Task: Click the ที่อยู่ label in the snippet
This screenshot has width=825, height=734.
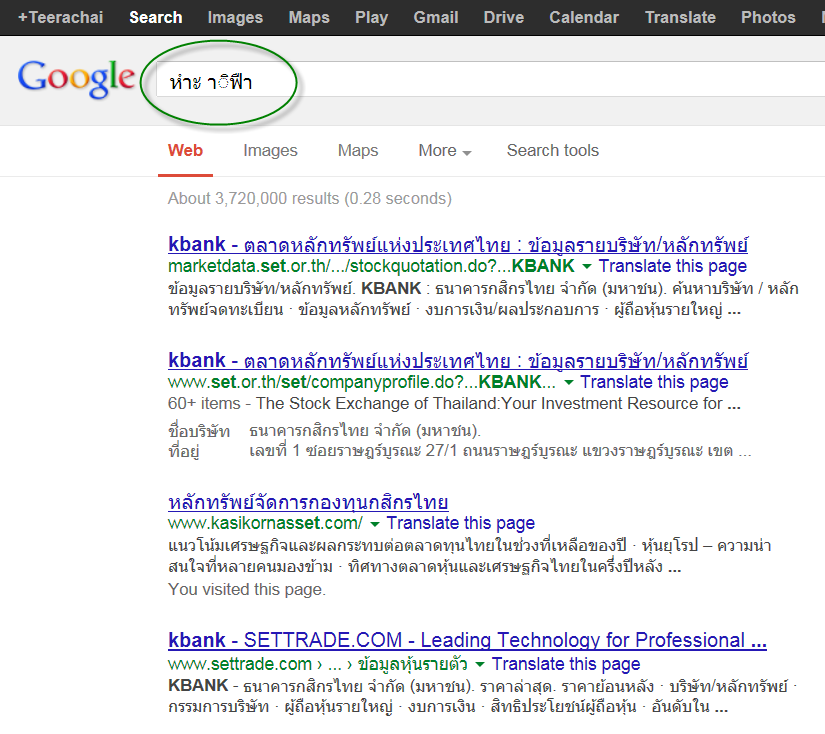Action: 184,451
